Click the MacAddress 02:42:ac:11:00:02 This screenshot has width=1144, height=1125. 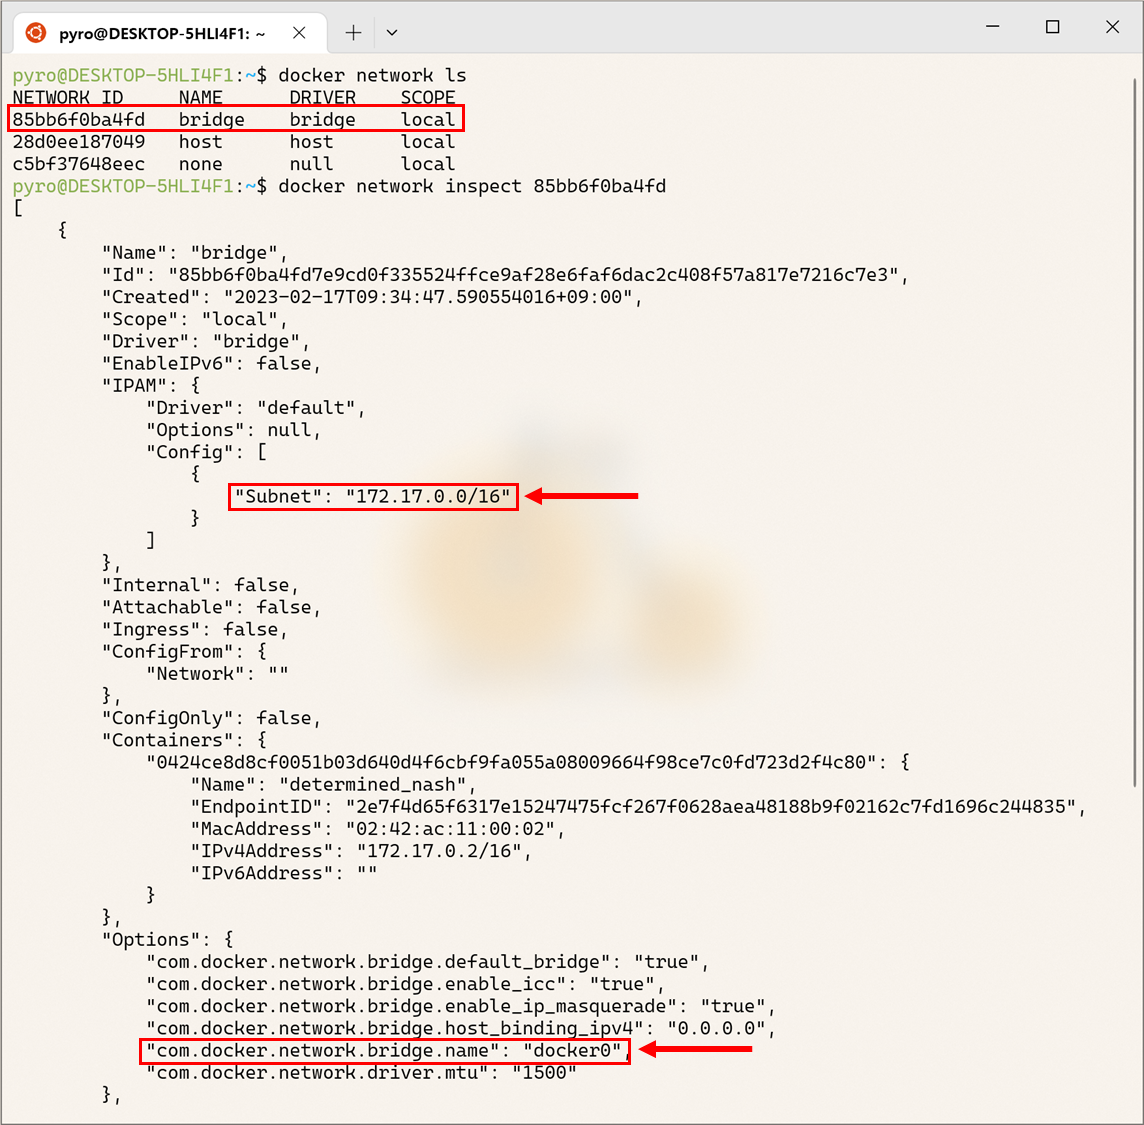(x=451, y=829)
